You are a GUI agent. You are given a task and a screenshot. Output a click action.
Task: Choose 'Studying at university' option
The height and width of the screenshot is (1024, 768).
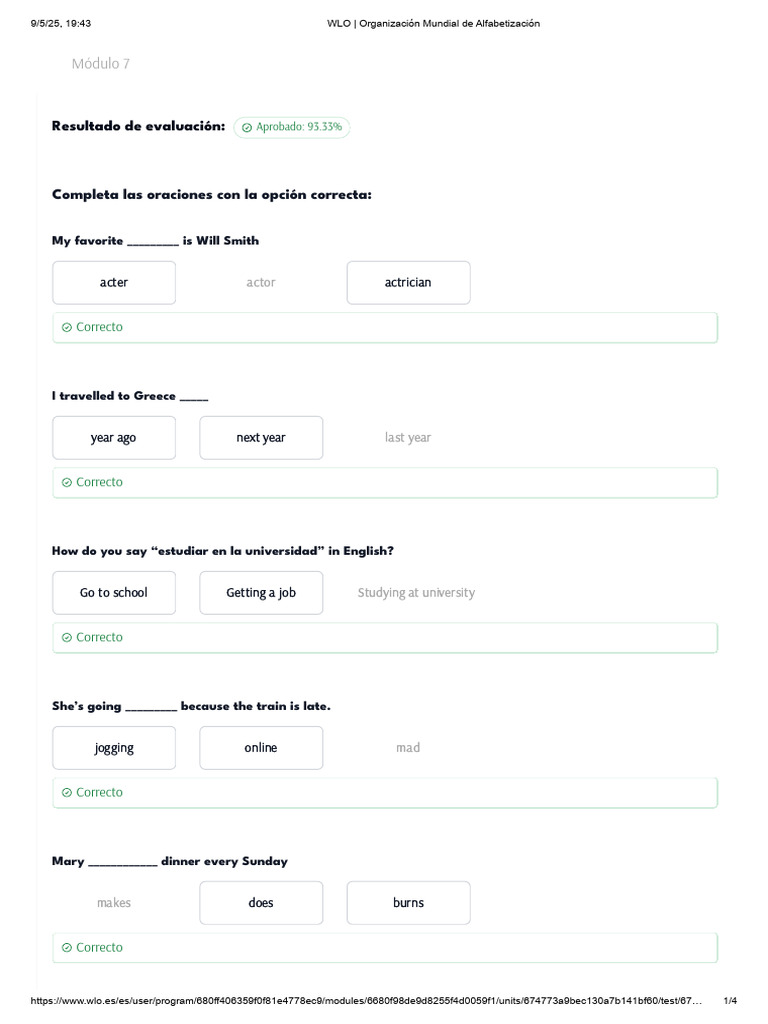click(x=416, y=593)
